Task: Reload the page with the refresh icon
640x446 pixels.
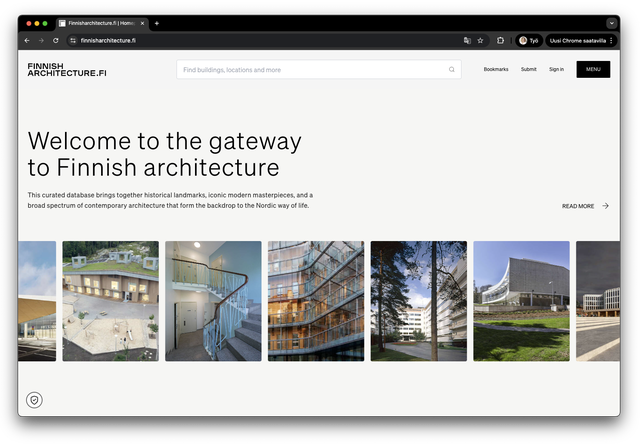Action: point(56,41)
